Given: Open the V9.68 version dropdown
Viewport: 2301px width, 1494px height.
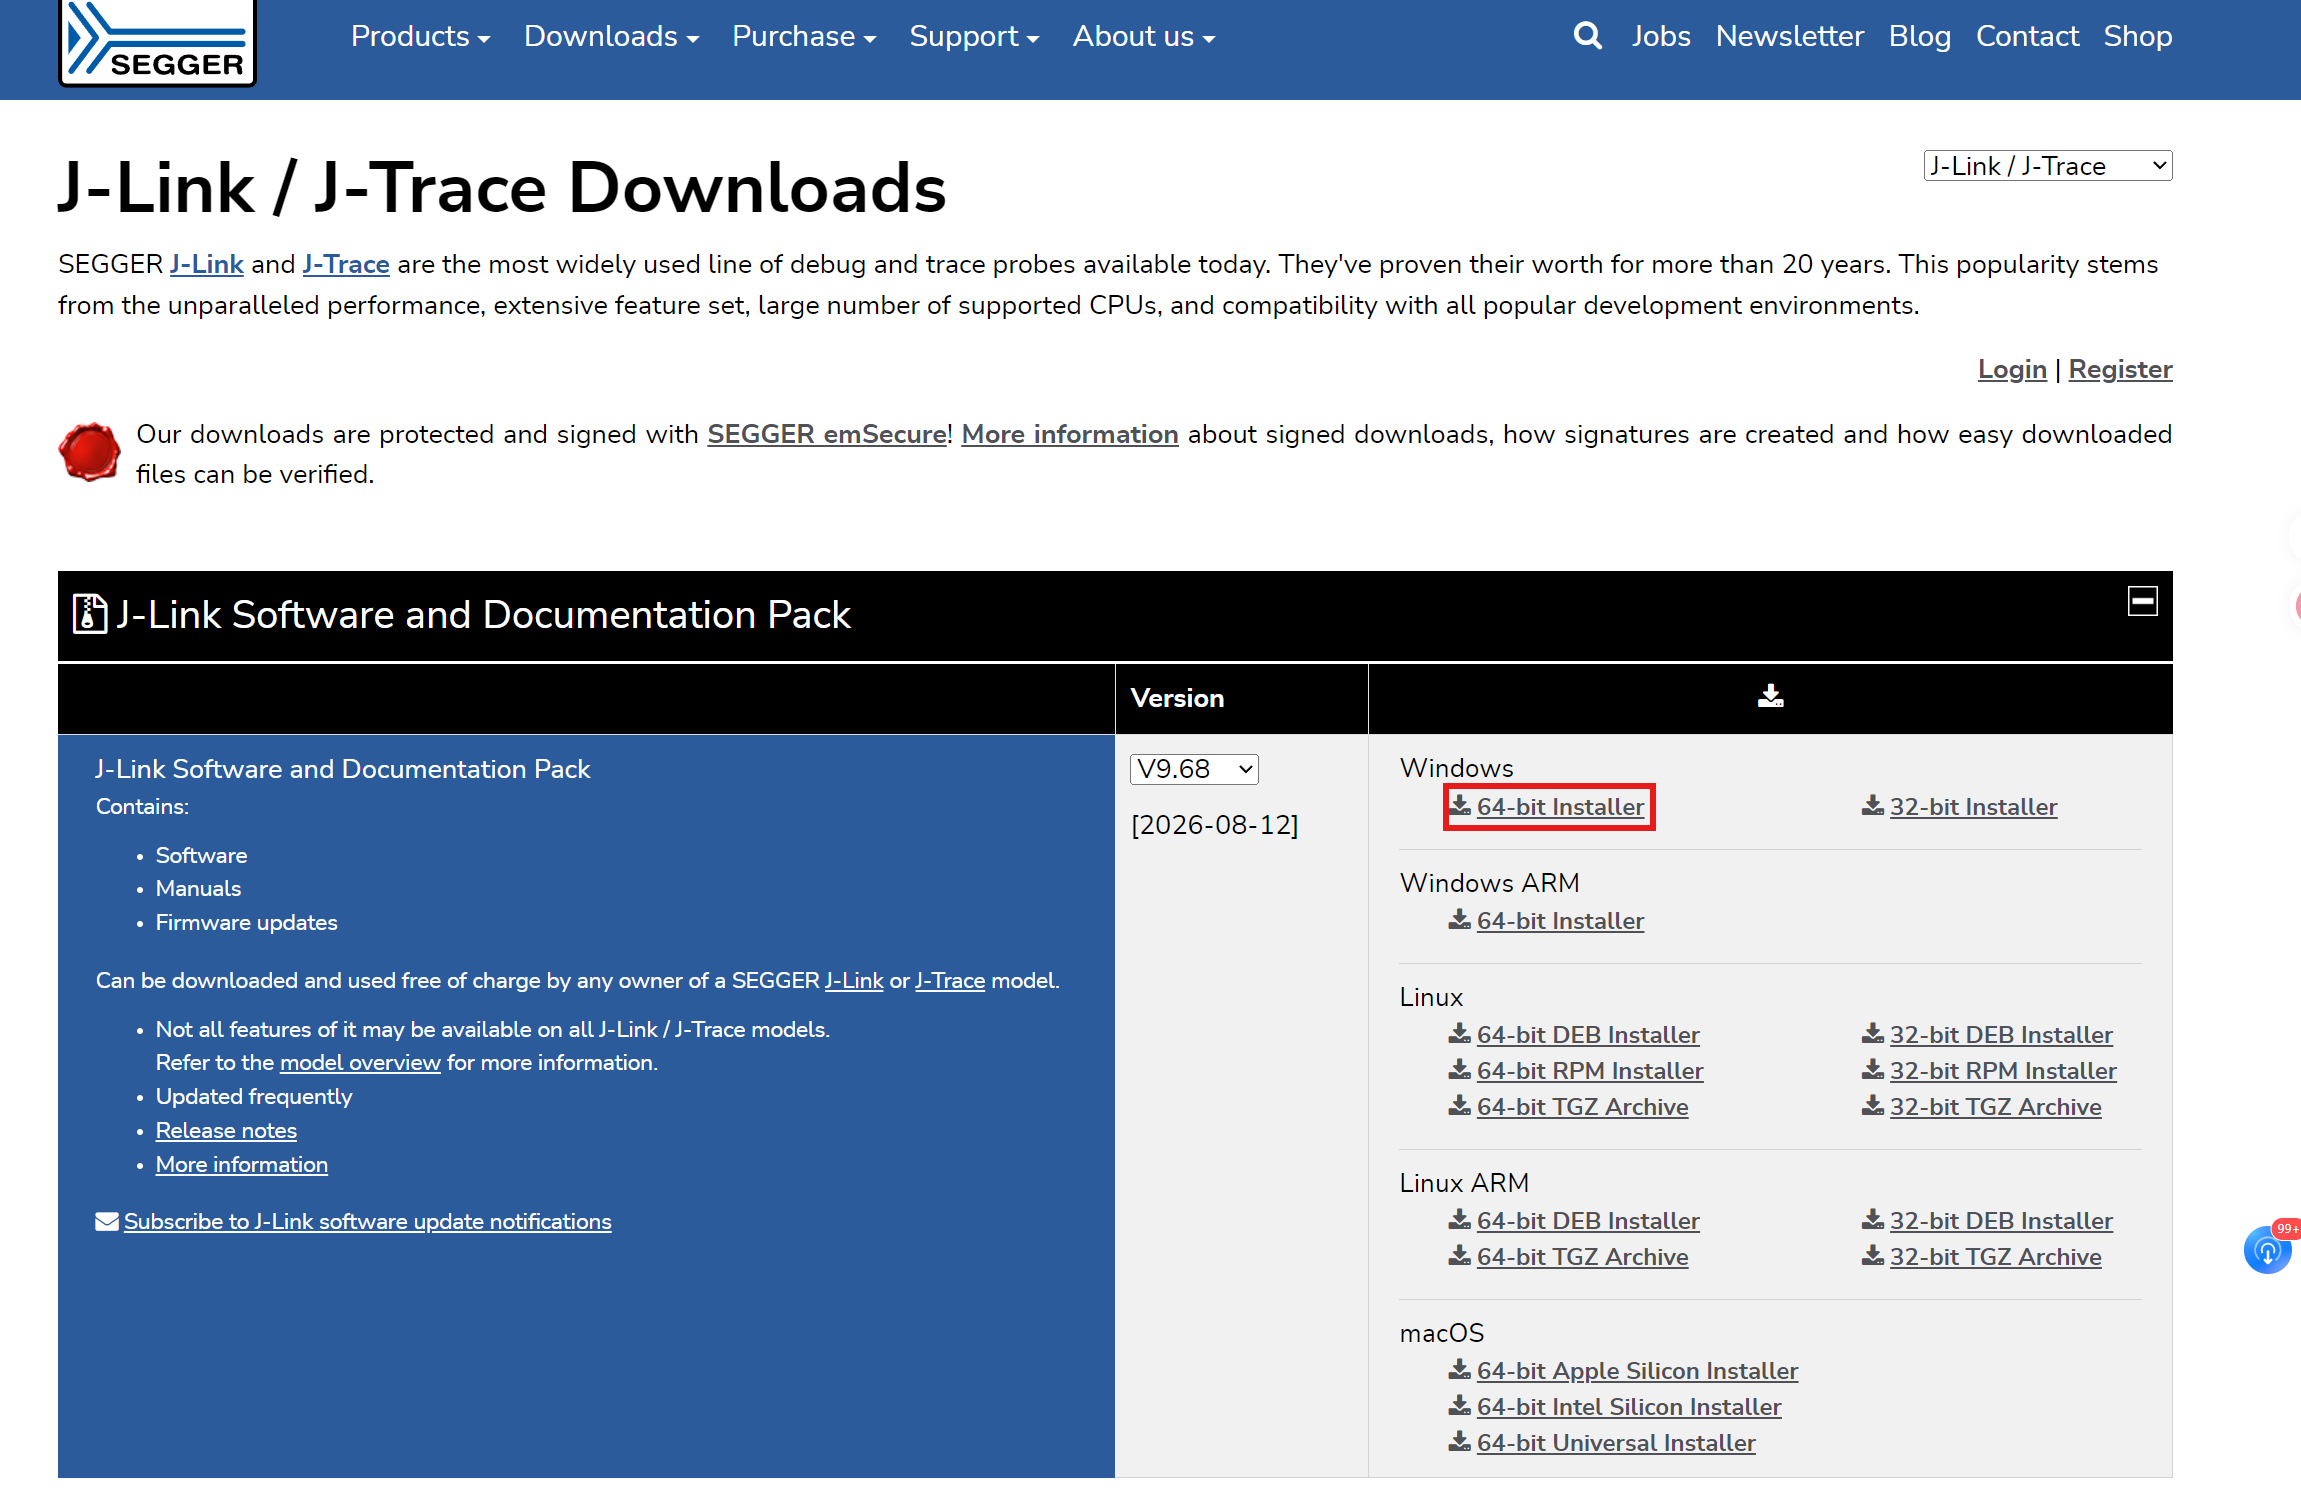Looking at the screenshot, I should click(1194, 769).
